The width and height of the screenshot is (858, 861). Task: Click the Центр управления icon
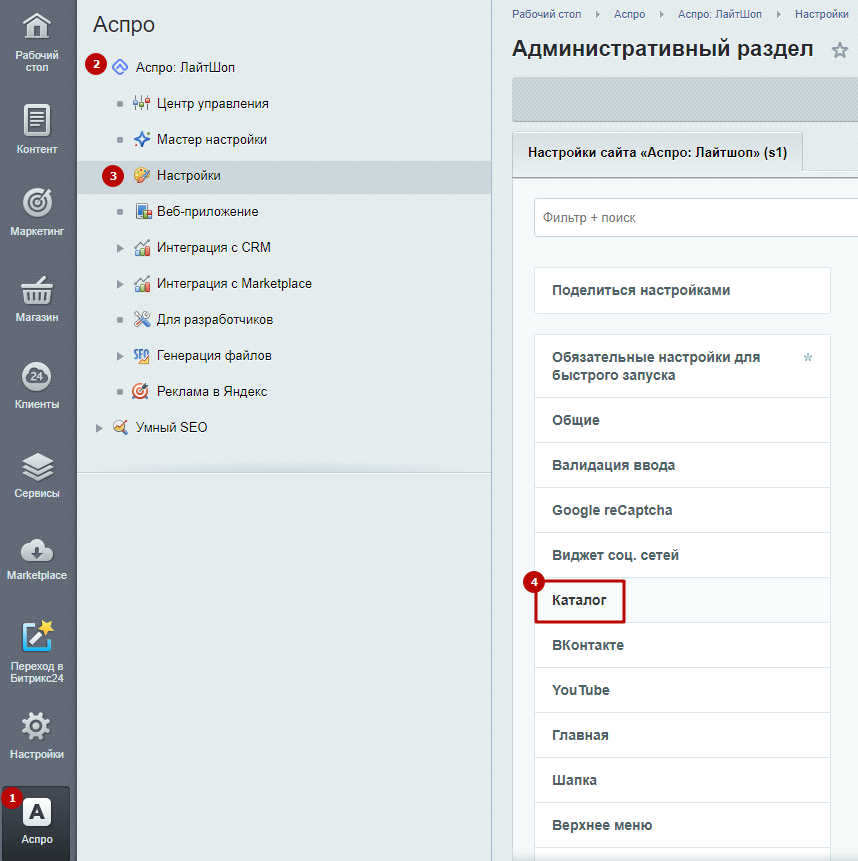pos(142,103)
